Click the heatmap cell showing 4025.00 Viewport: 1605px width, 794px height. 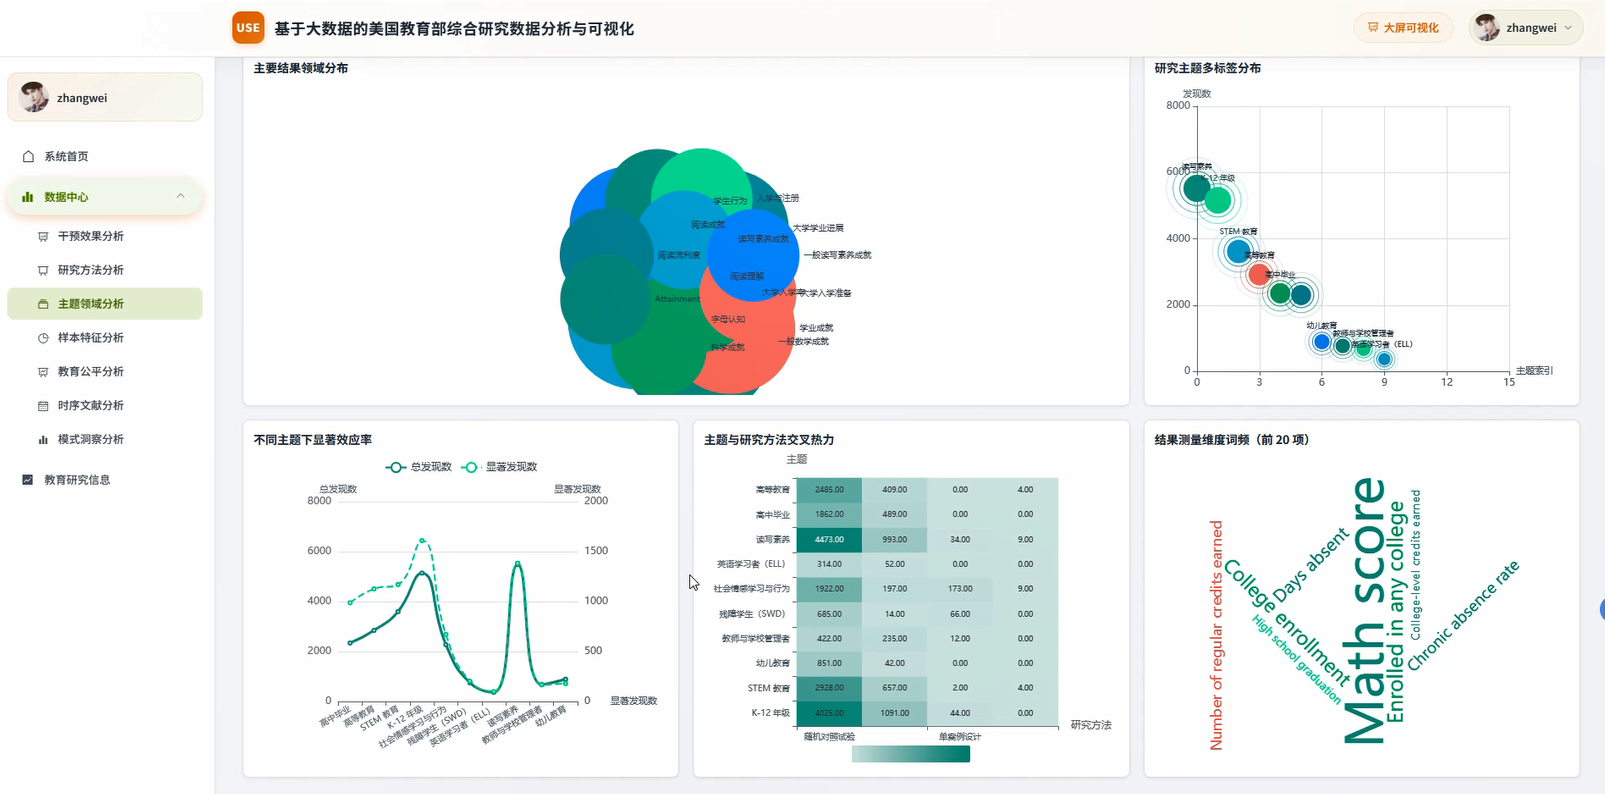tap(829, 713)
